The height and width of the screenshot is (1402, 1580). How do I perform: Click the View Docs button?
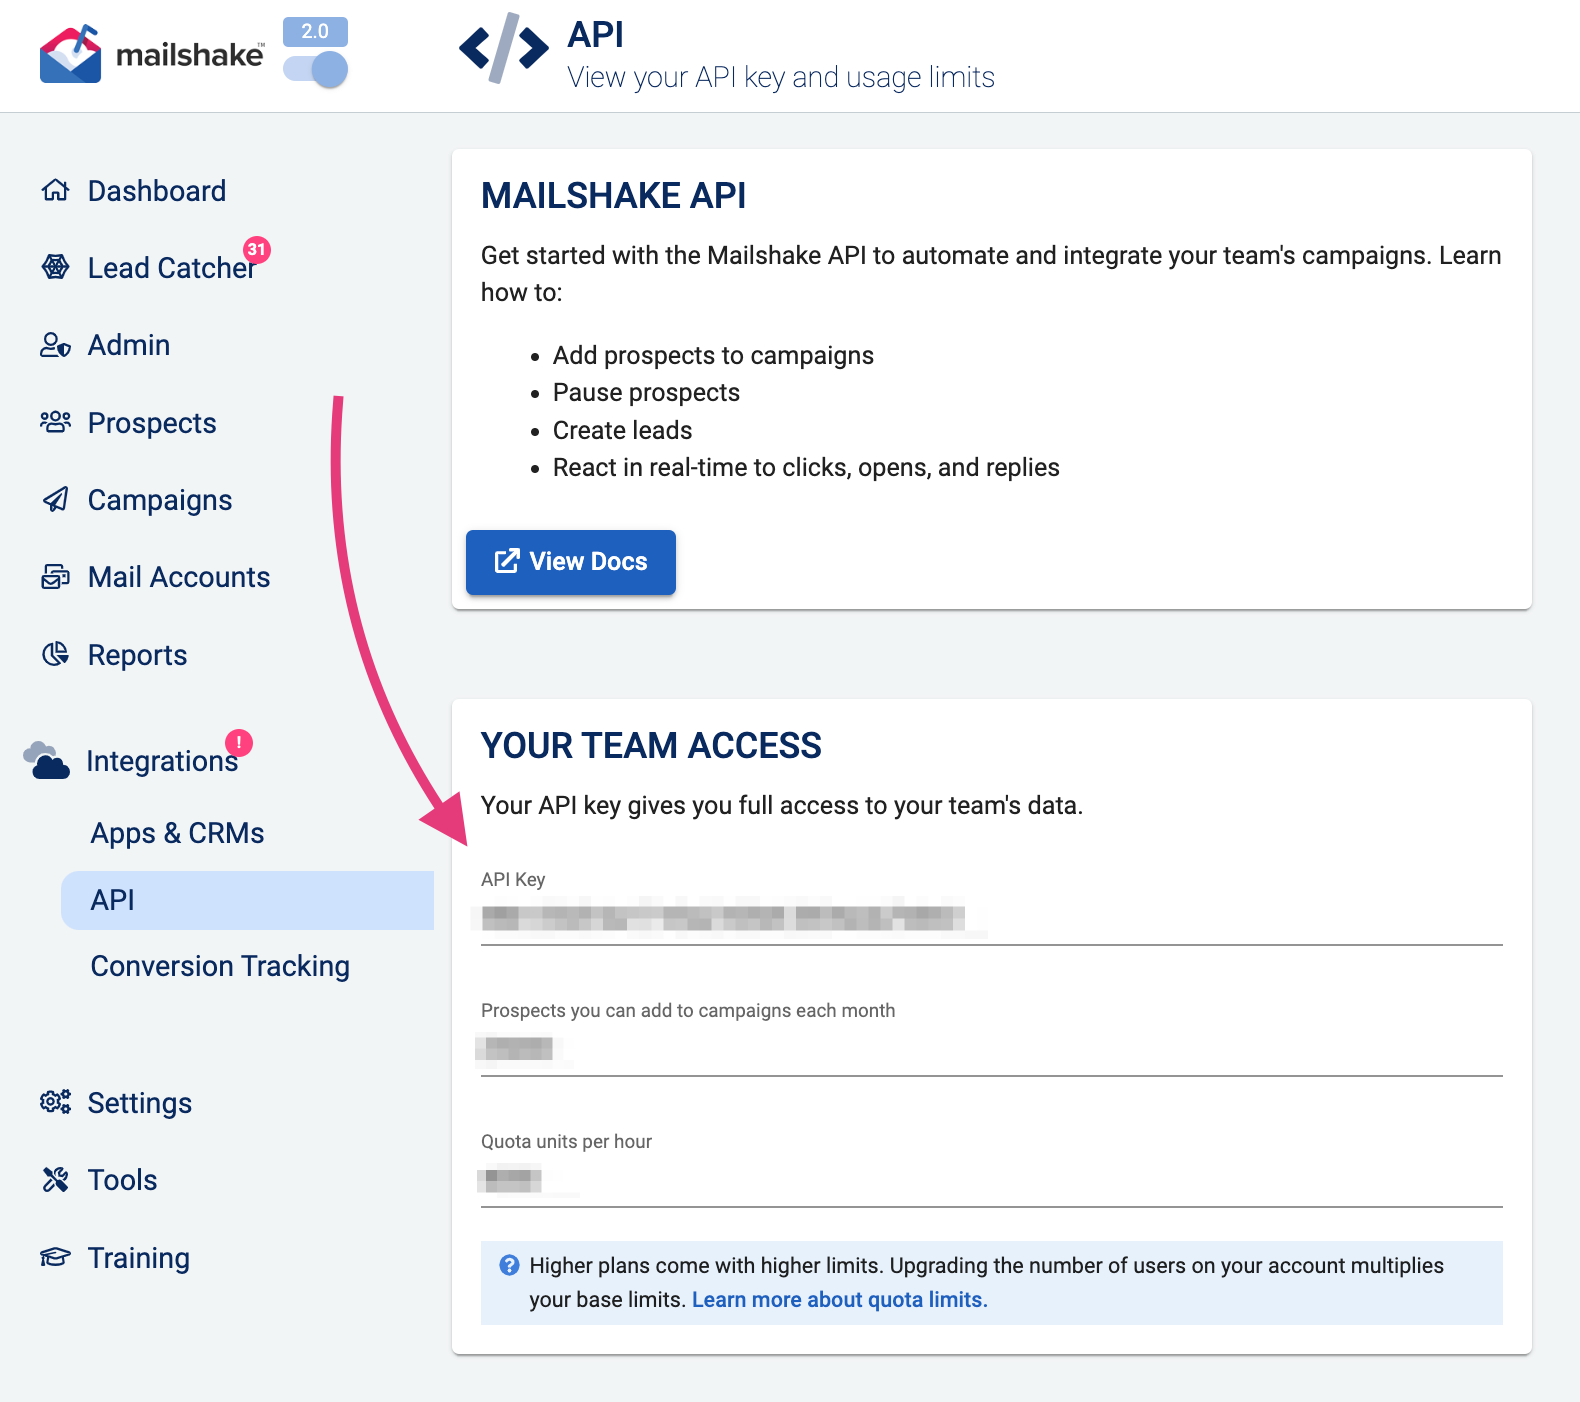click(571, 562)
